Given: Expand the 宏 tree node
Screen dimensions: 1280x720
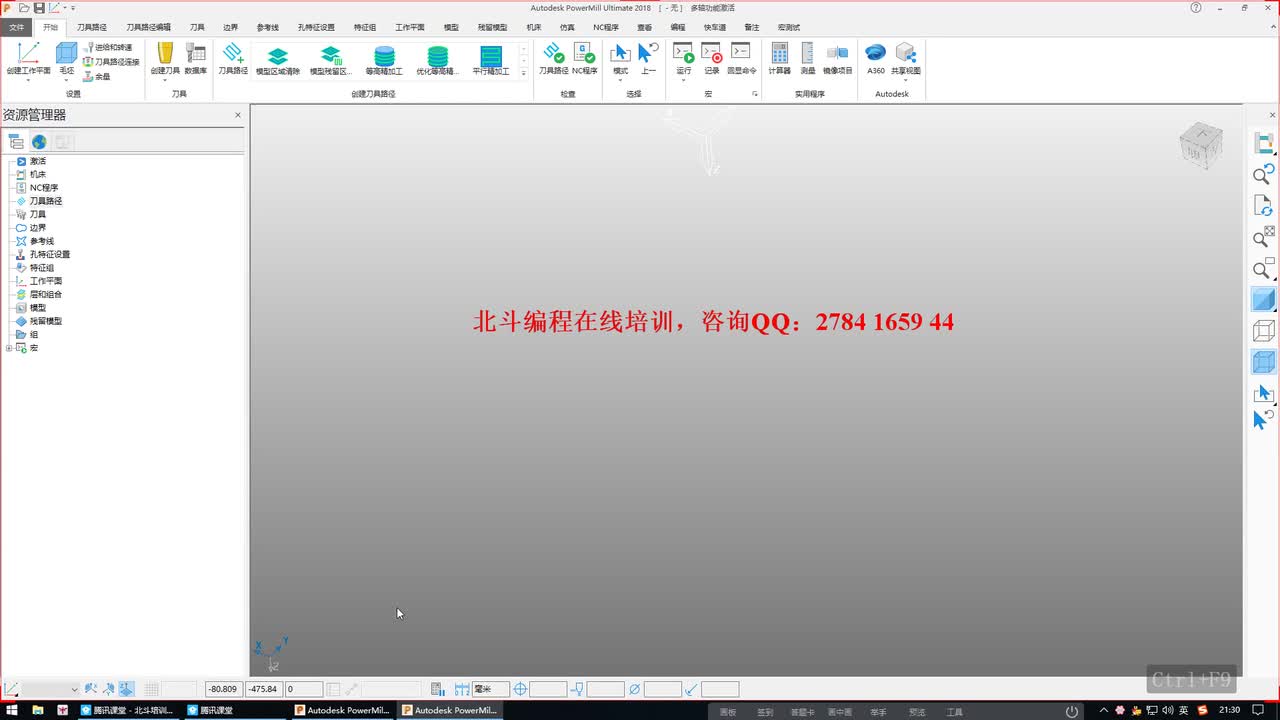Looking at the screenshot, I should tap(9, 348).
